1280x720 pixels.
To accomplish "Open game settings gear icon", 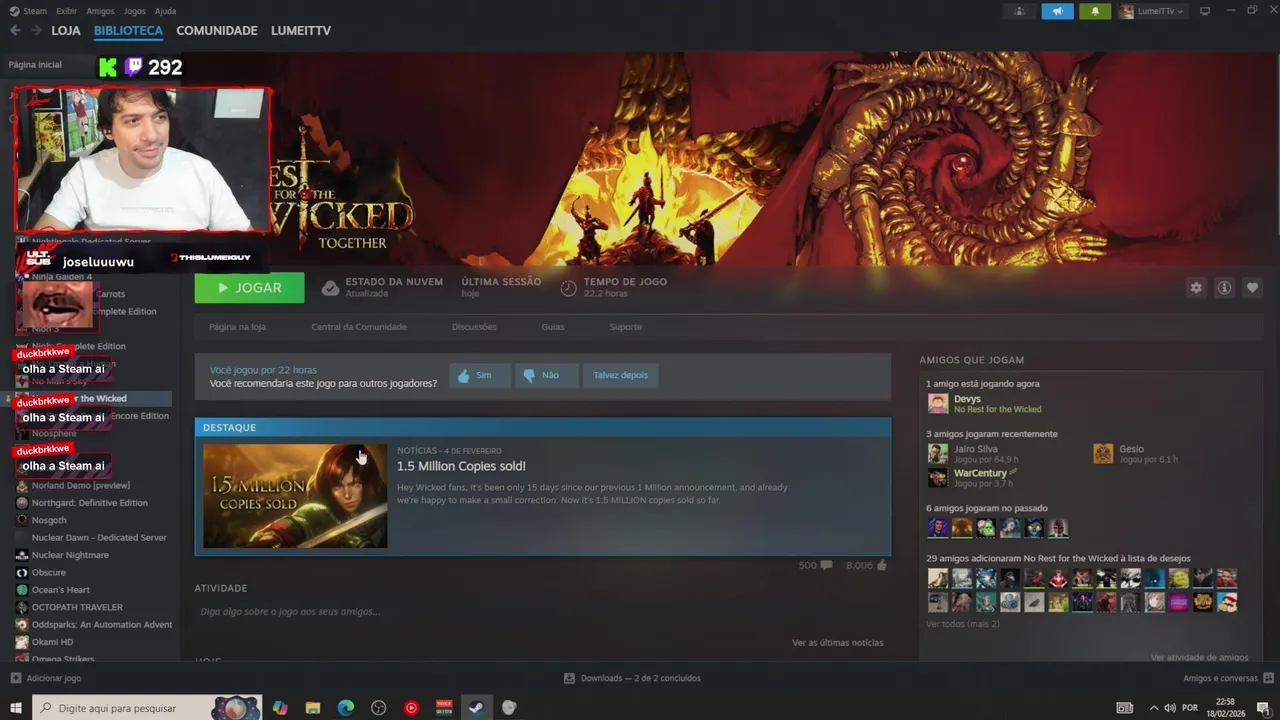I will coord(1195,288).
